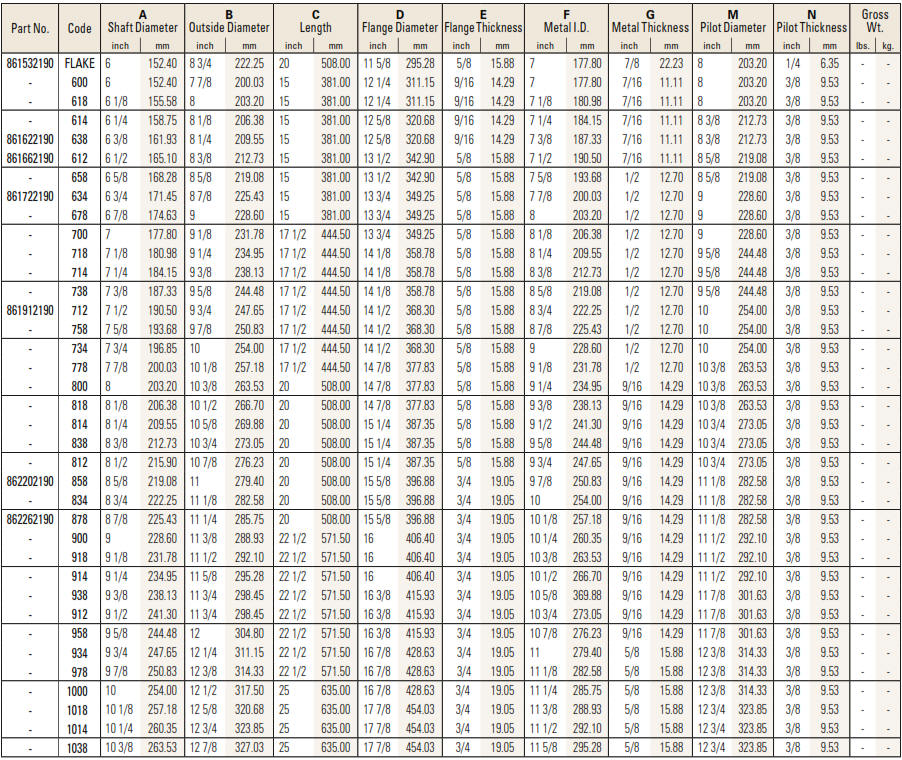Click the Flange Diameter column header
902x760 pixels.
400,28
